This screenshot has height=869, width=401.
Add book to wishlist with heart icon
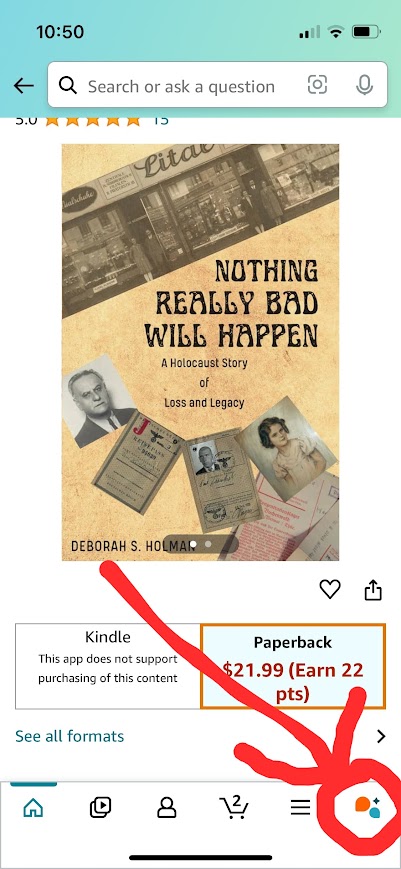pos(330,589)
